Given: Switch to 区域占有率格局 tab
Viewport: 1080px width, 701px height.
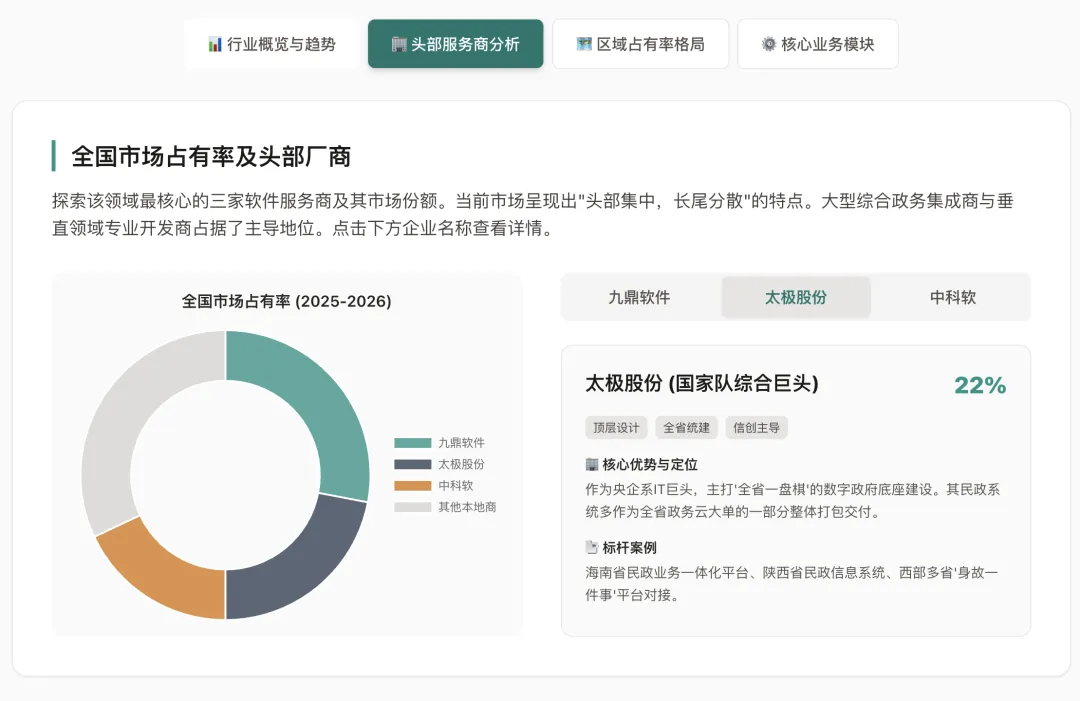Looking at the screenshot, I should [641, 44].
